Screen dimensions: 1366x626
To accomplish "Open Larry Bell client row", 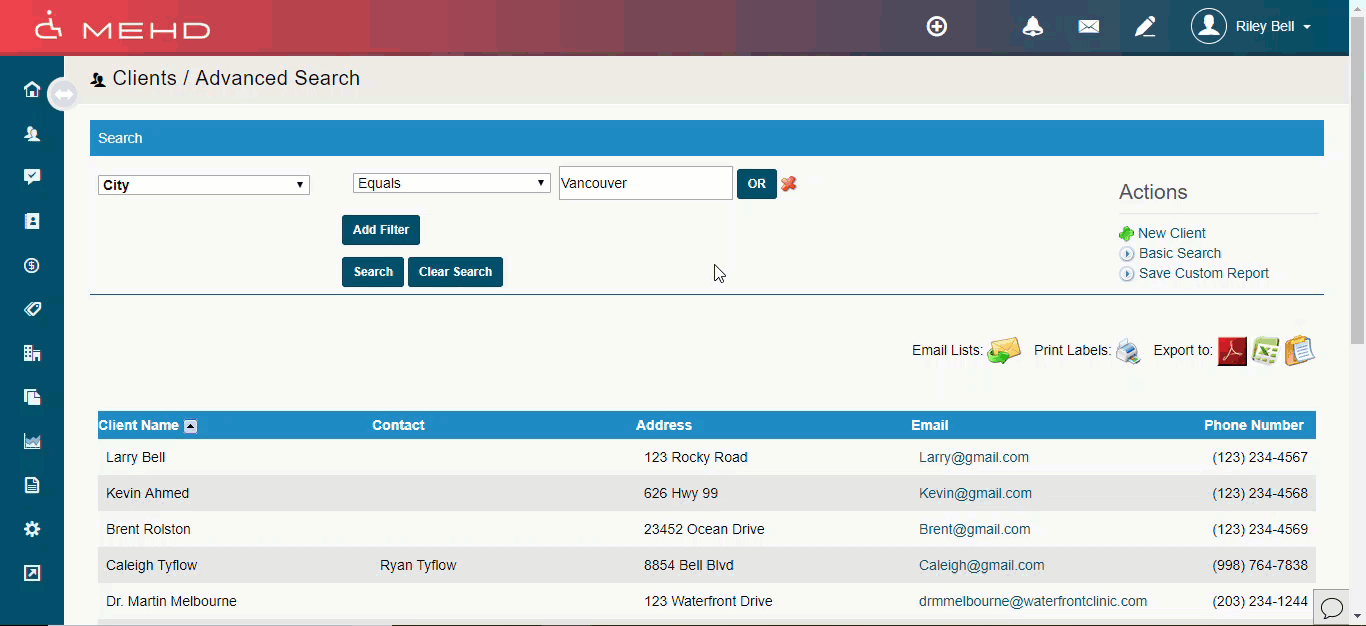I will click(707, 457).
